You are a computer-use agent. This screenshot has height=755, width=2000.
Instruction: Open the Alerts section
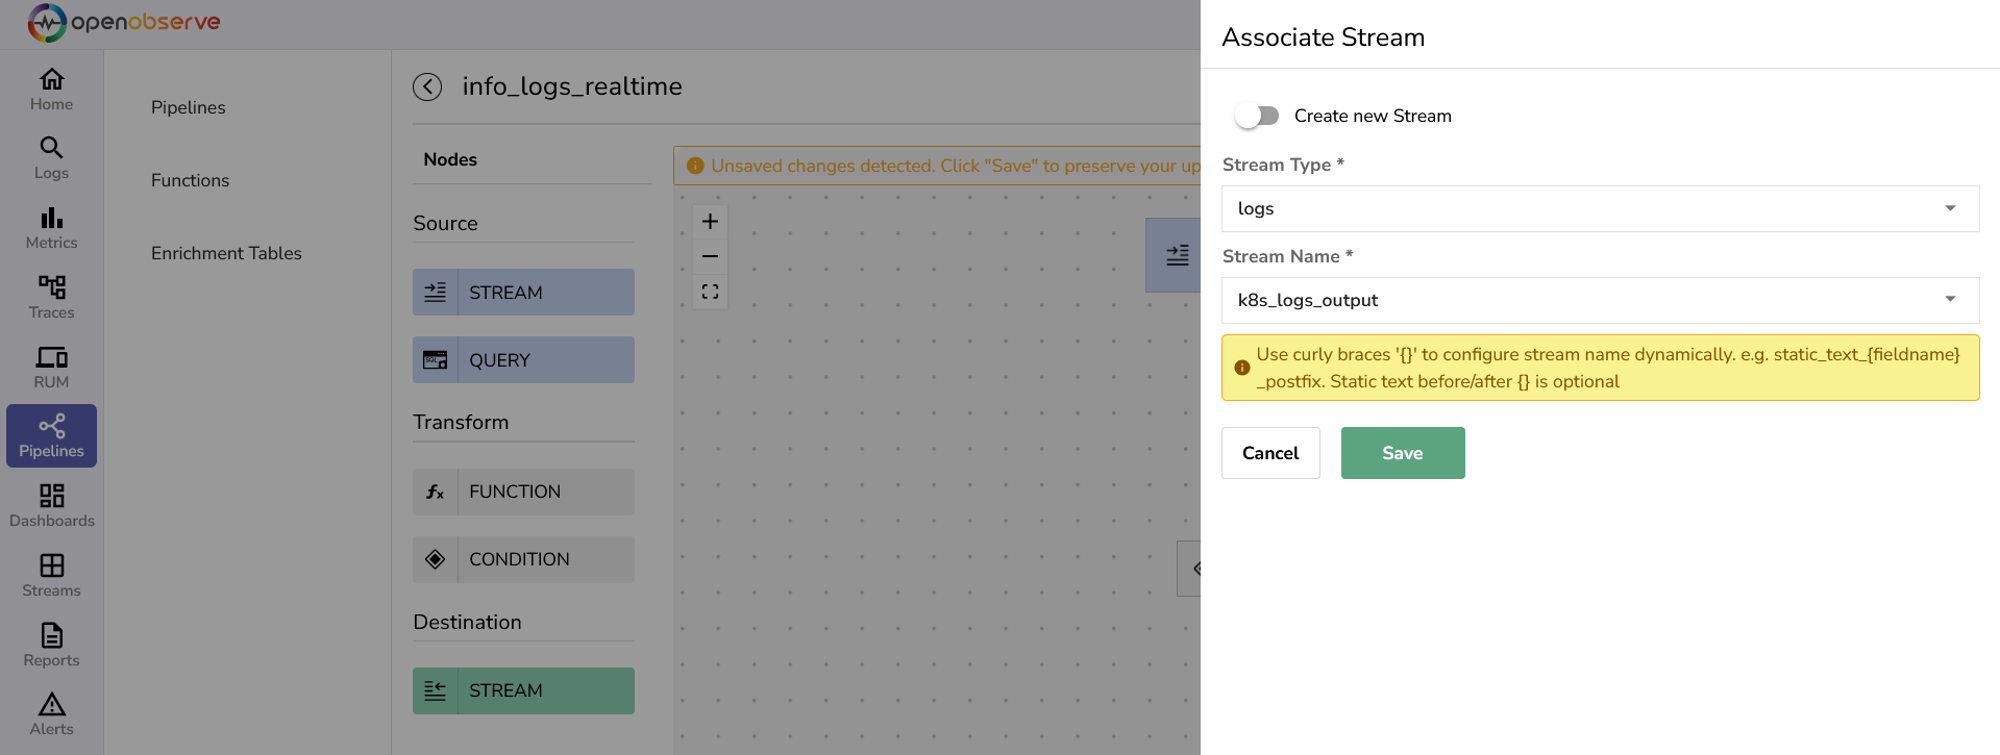point(51,714)
